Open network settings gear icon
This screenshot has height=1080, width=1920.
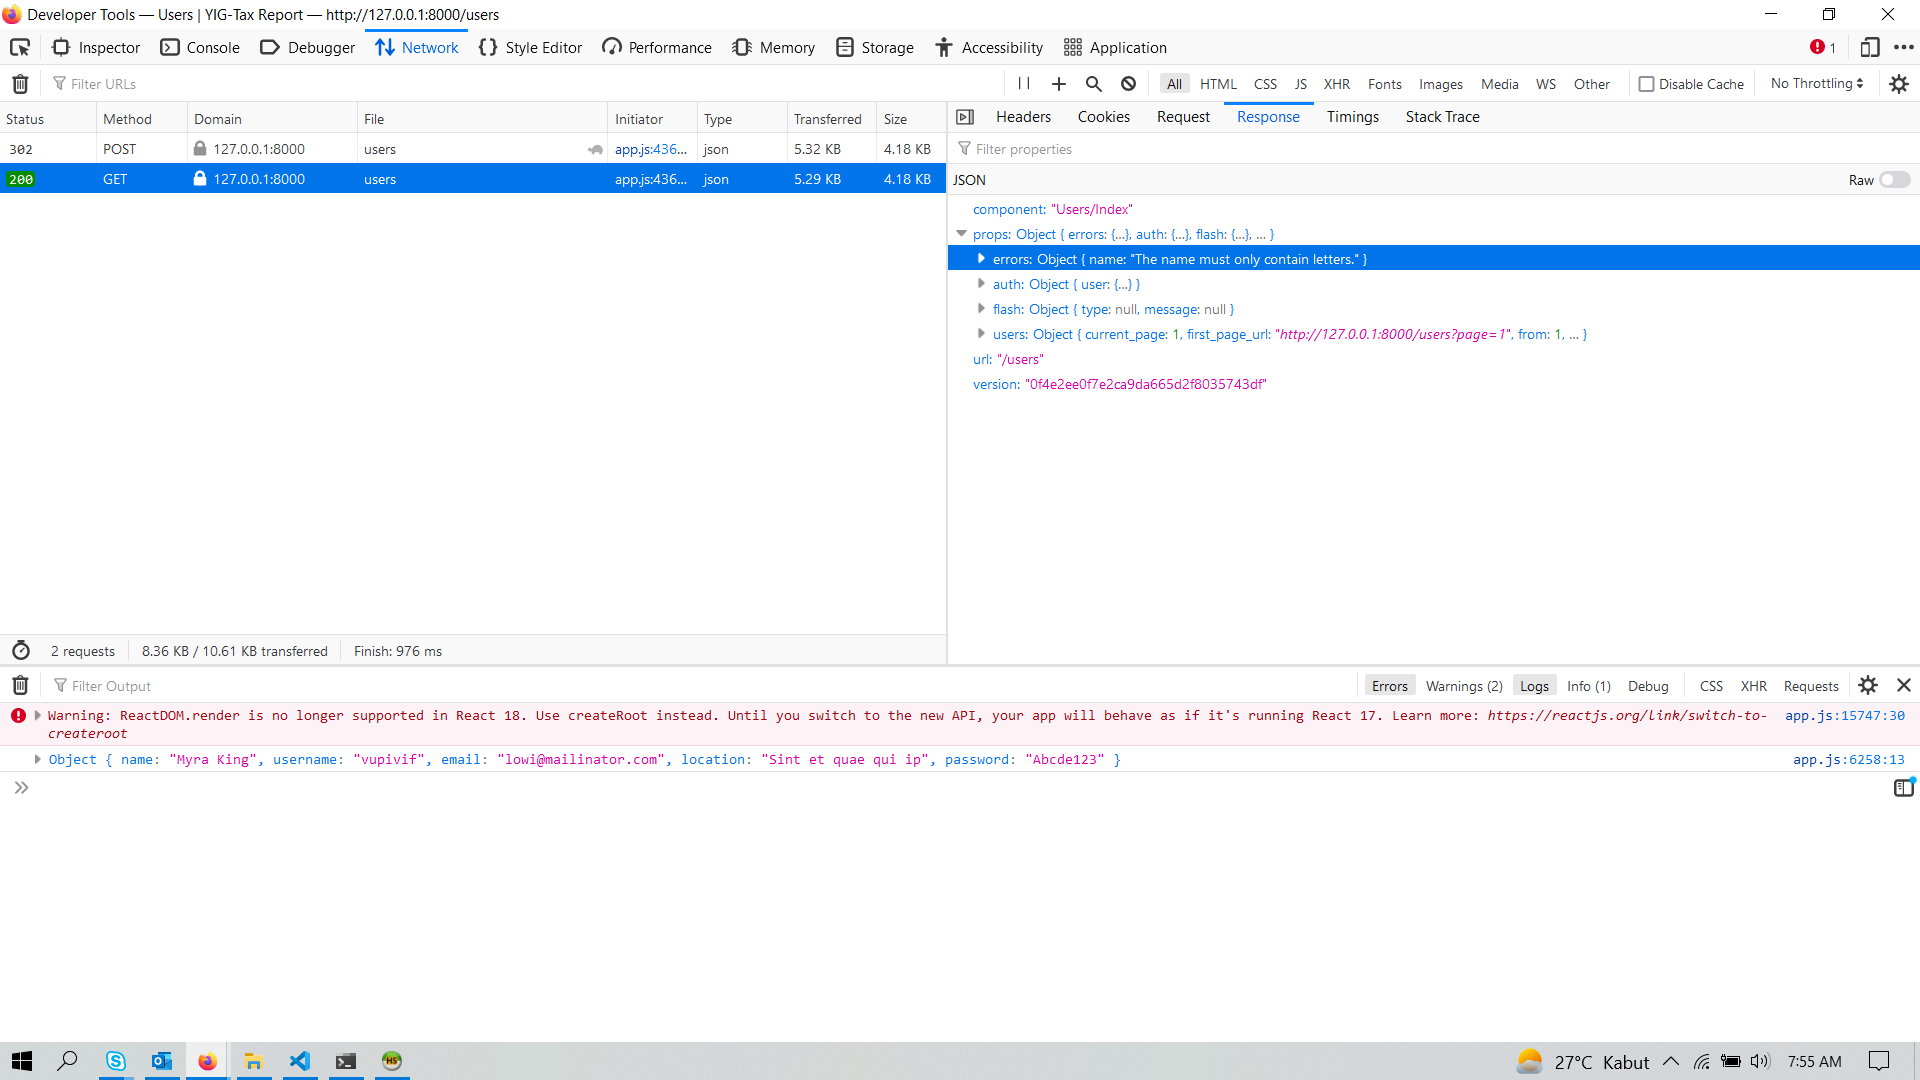[x=1899, y=84]
